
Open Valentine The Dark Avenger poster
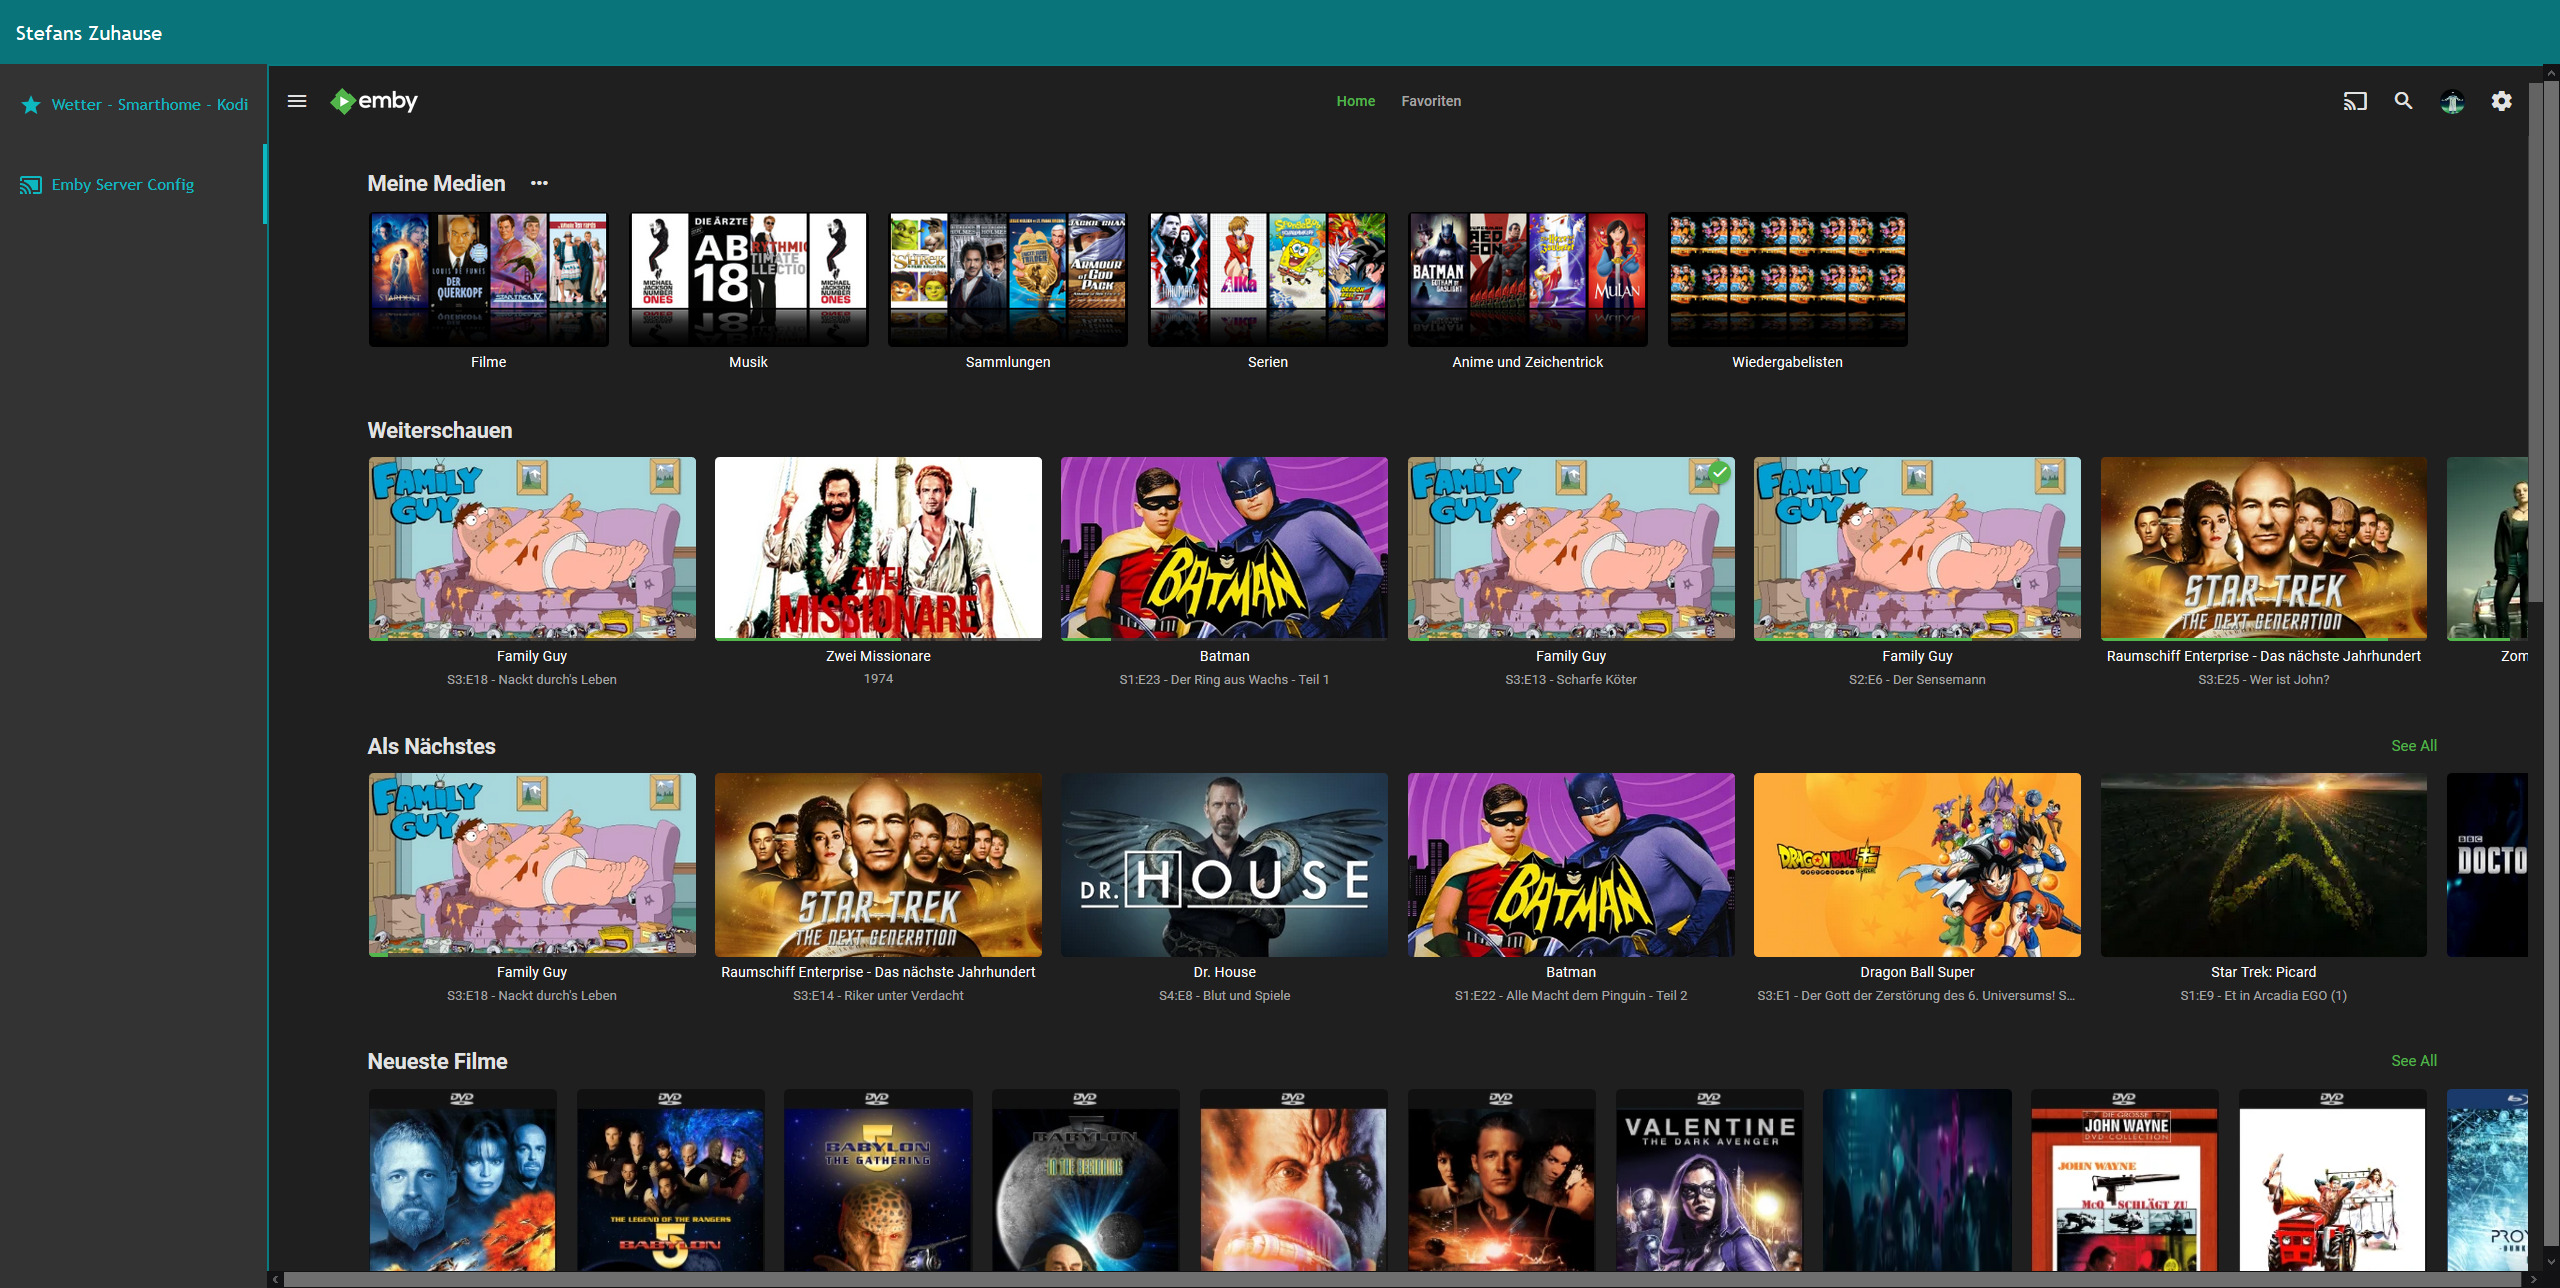coord(1709,1180)
